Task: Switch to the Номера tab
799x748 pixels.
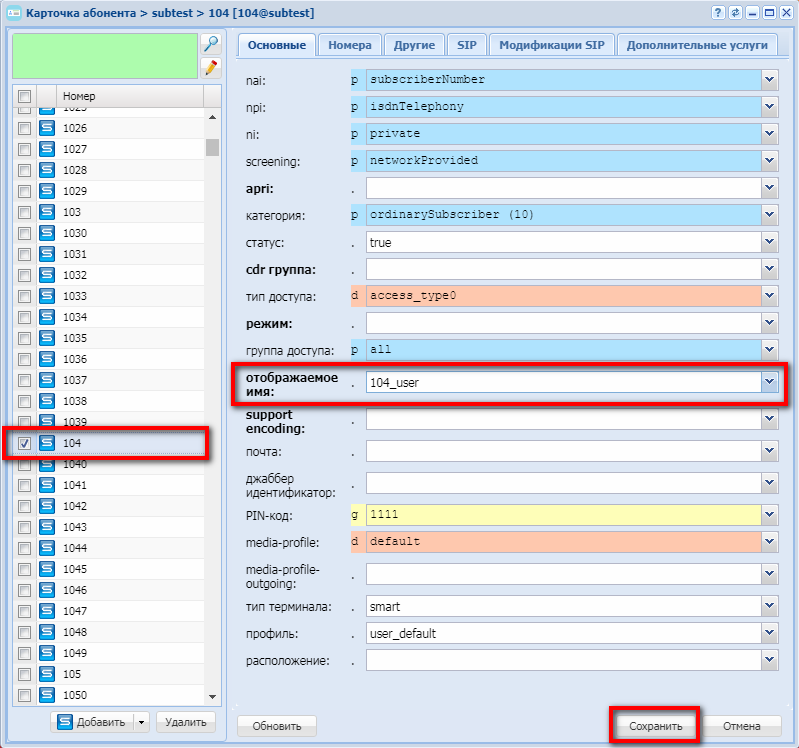Action: (350, 45)
